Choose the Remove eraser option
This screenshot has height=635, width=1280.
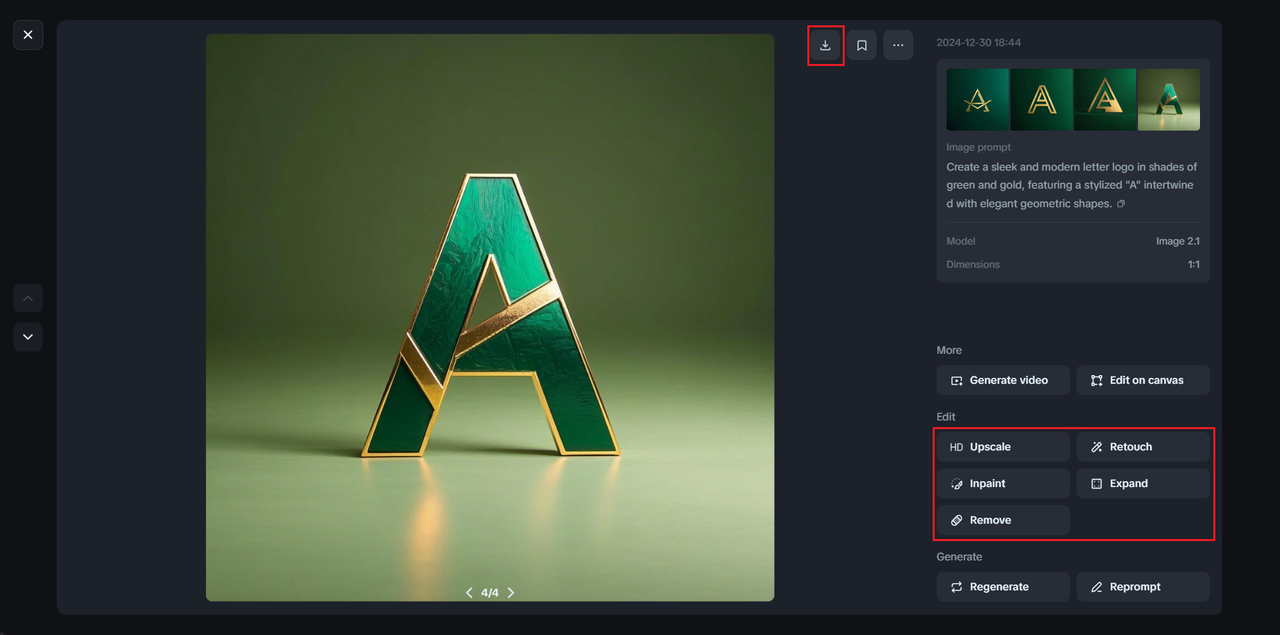point(1003,520)
